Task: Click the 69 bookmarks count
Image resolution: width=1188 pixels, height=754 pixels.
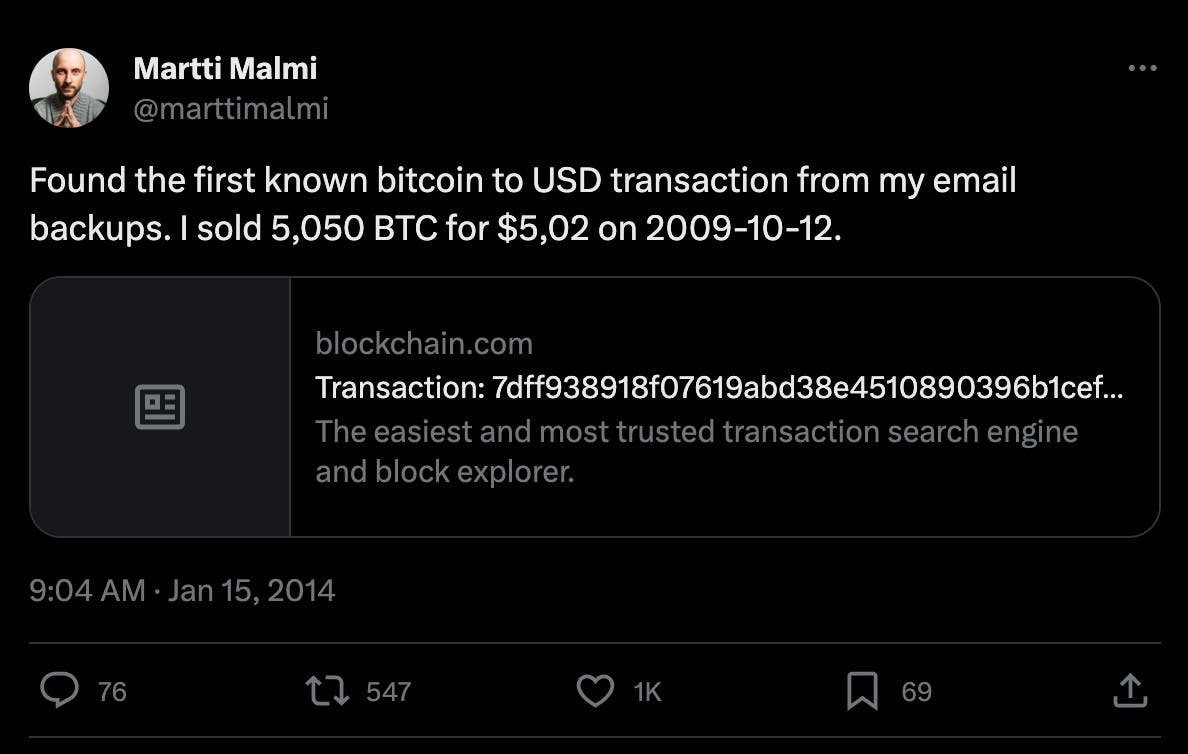Action: pyautogui.click(x=916, y=691)
